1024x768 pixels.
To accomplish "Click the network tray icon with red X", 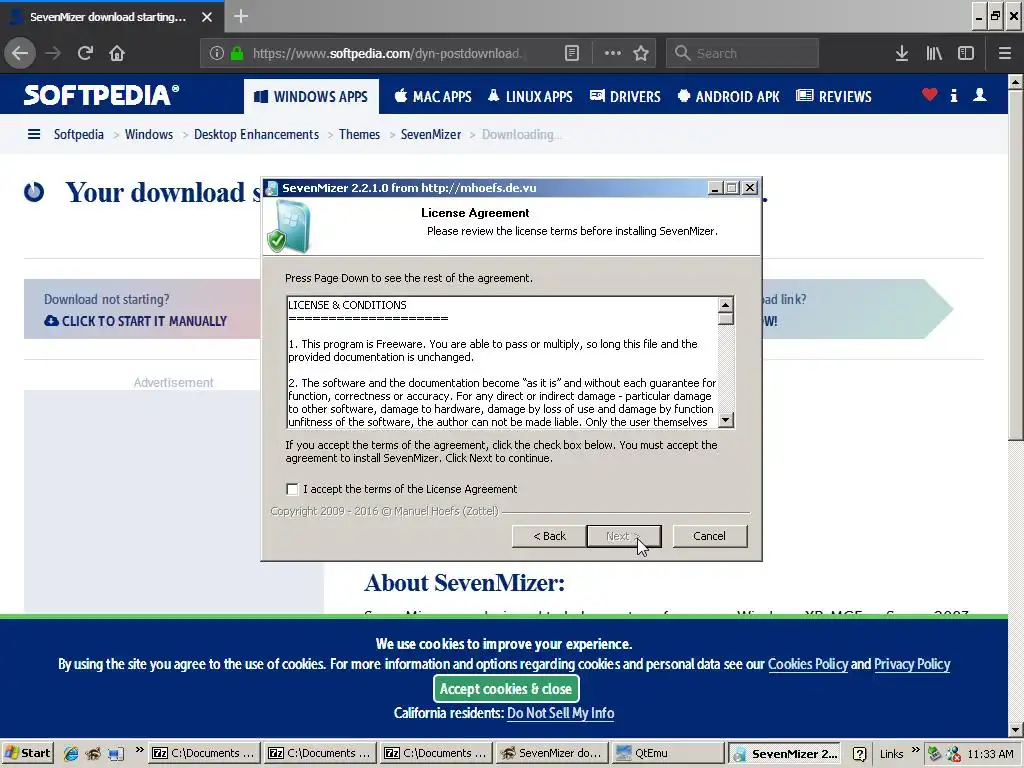I will [953, 754].
